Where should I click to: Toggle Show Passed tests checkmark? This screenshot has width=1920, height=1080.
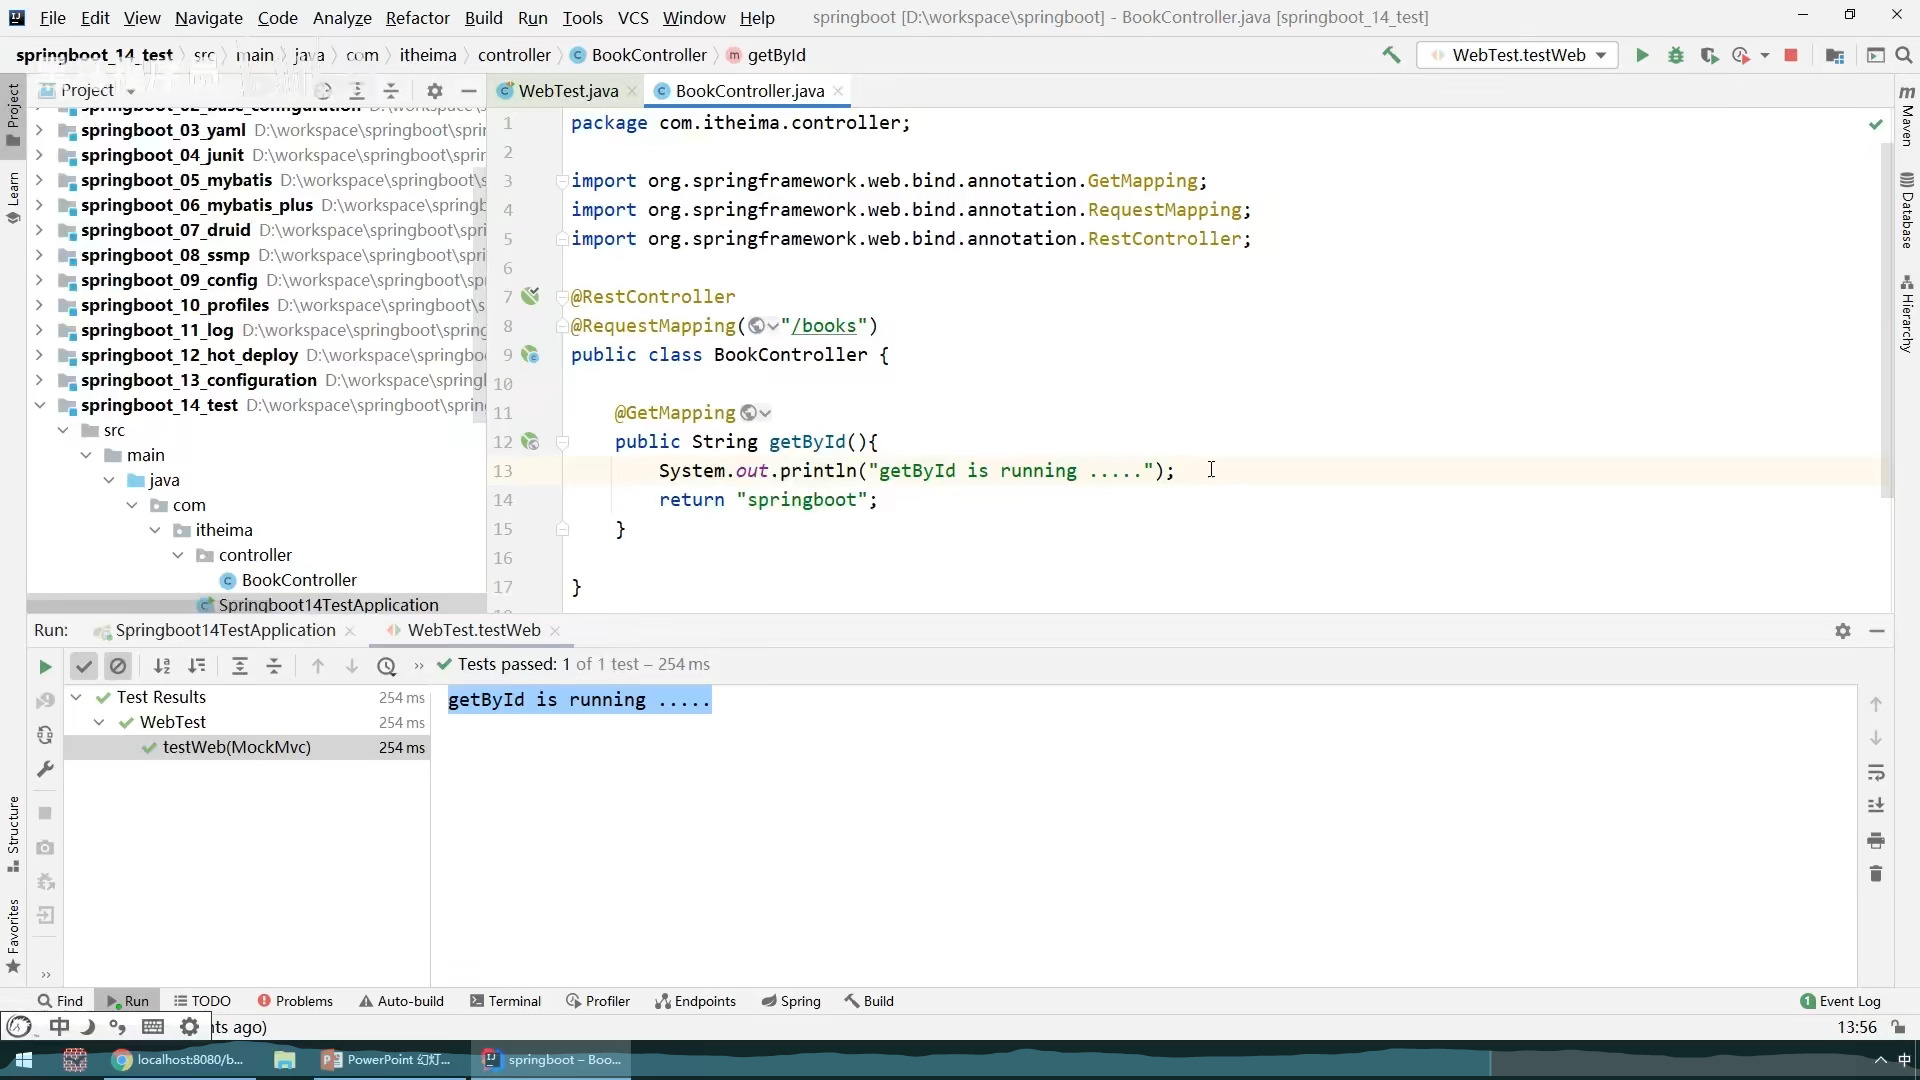pos(84,666)
